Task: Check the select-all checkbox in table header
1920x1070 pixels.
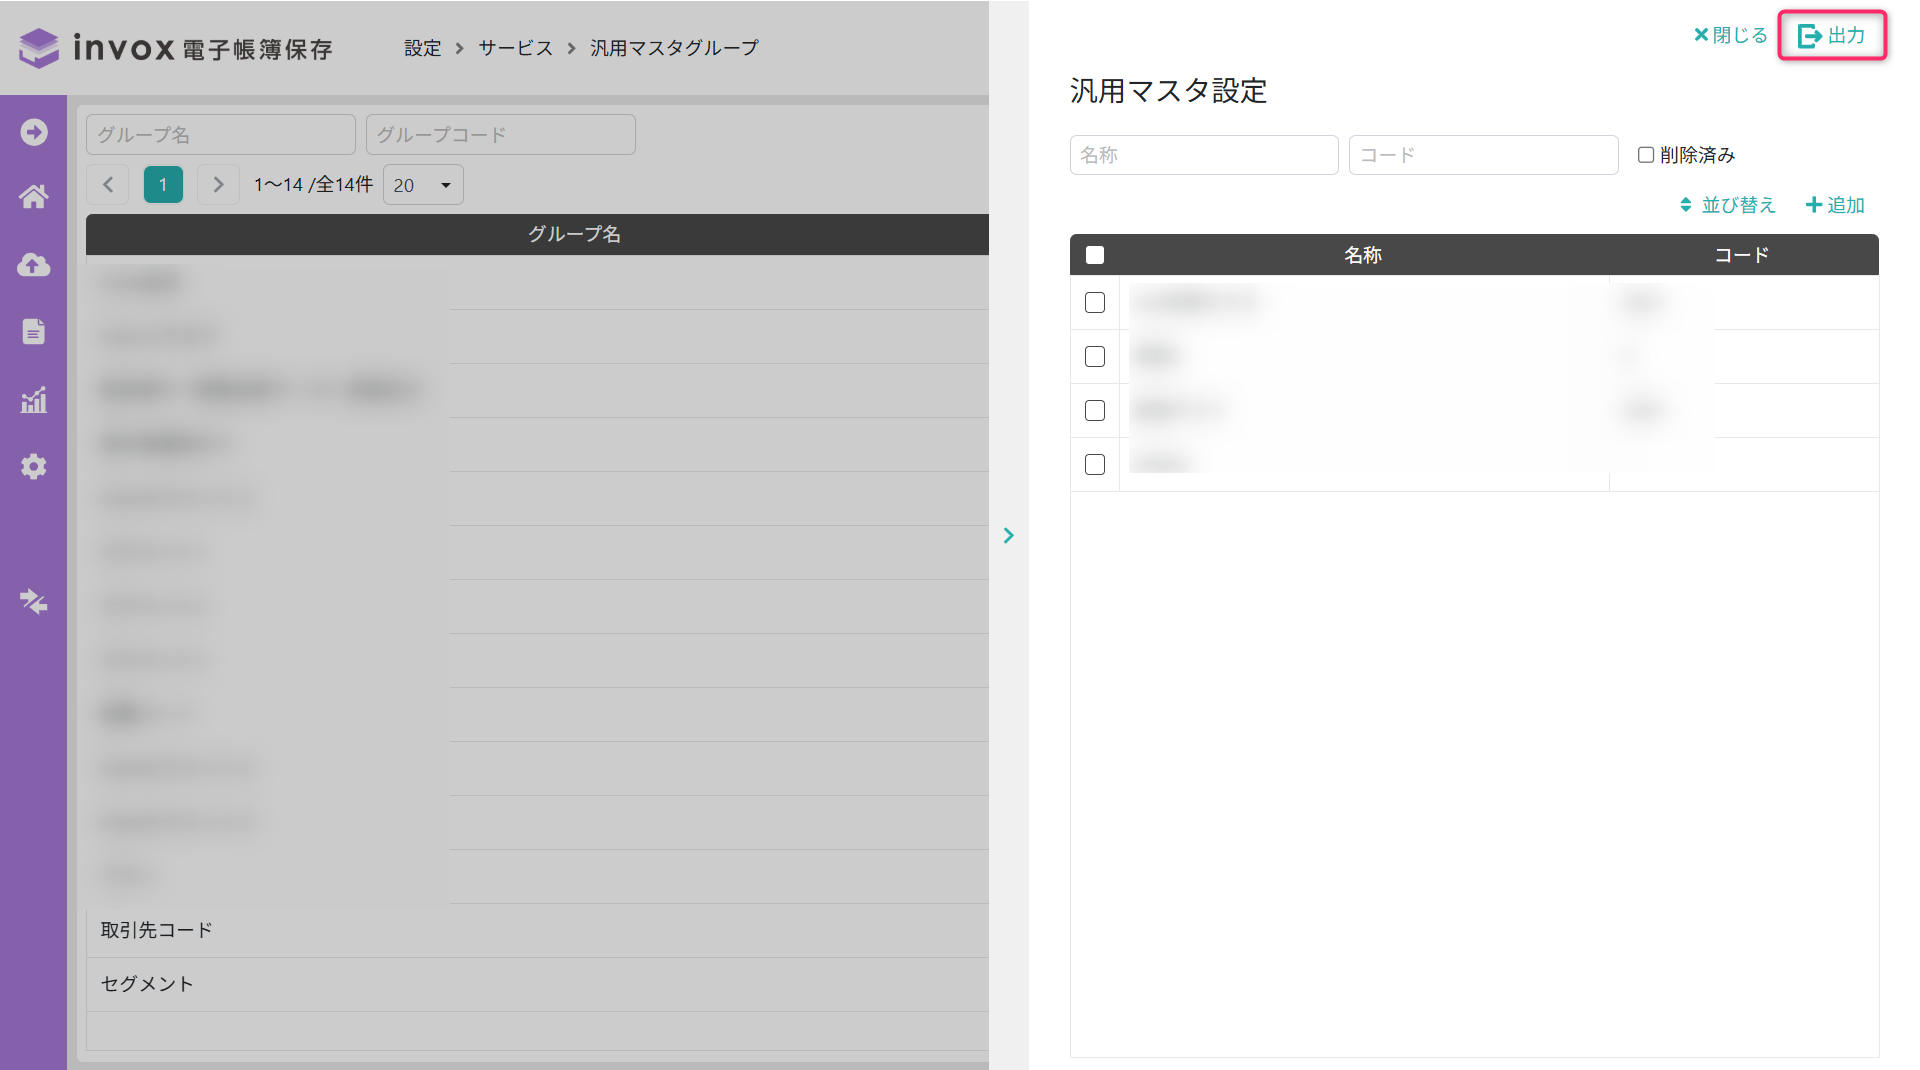Action: point(1095,255)
